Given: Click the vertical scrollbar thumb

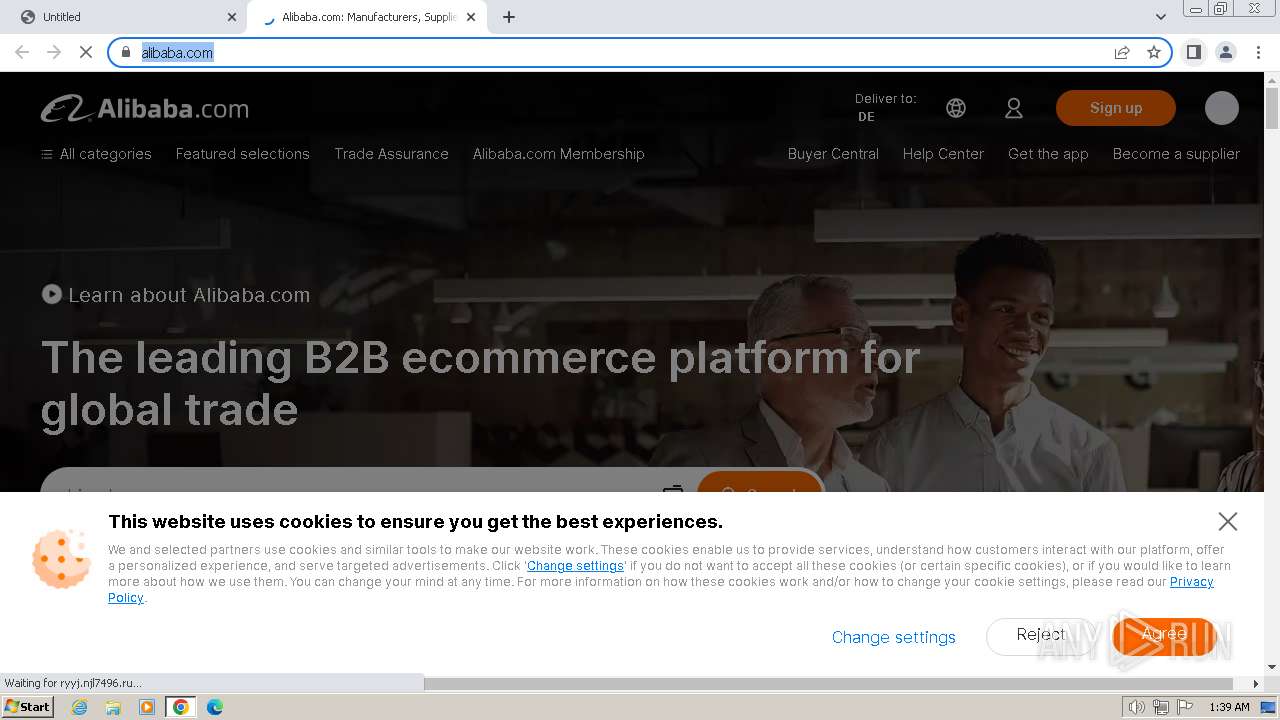Looking at the screenshot, I should click(1272, 108).
